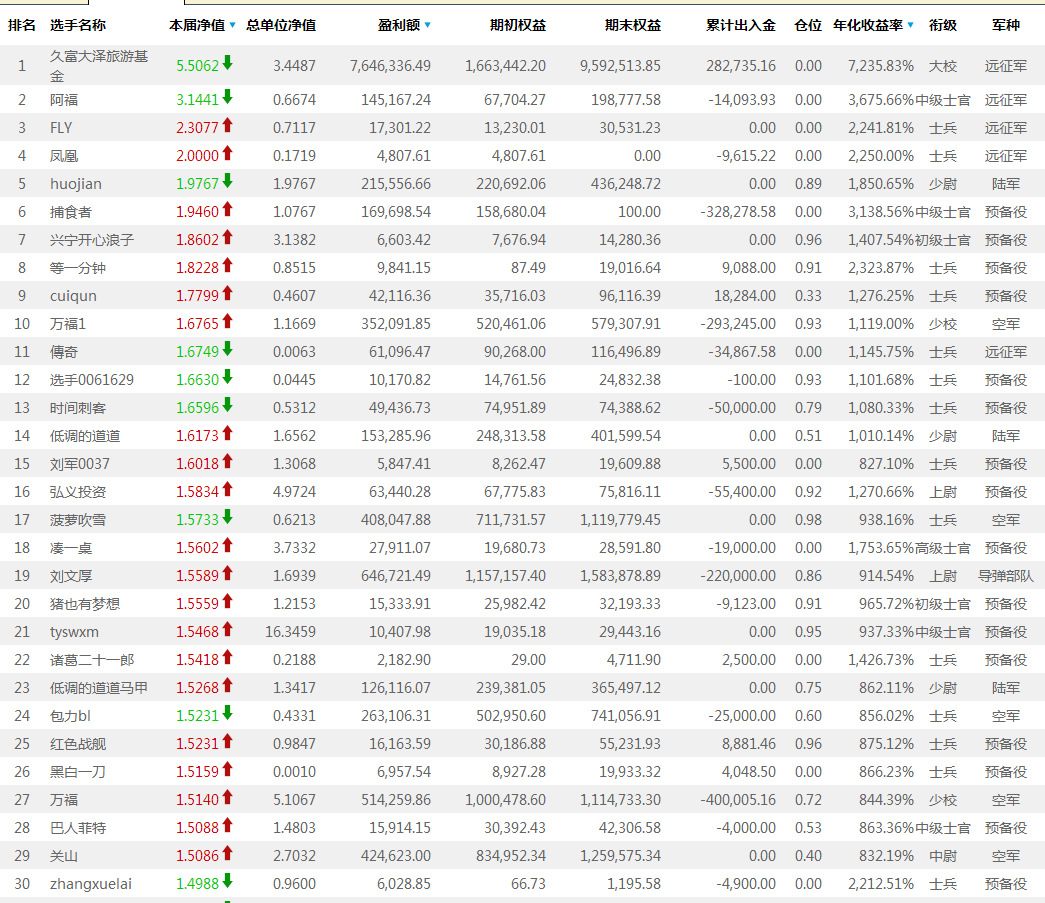Select player name zhangxuelai
This screenshot has width=1045, height=903.
pyautogui.click(x=91, y=884)
